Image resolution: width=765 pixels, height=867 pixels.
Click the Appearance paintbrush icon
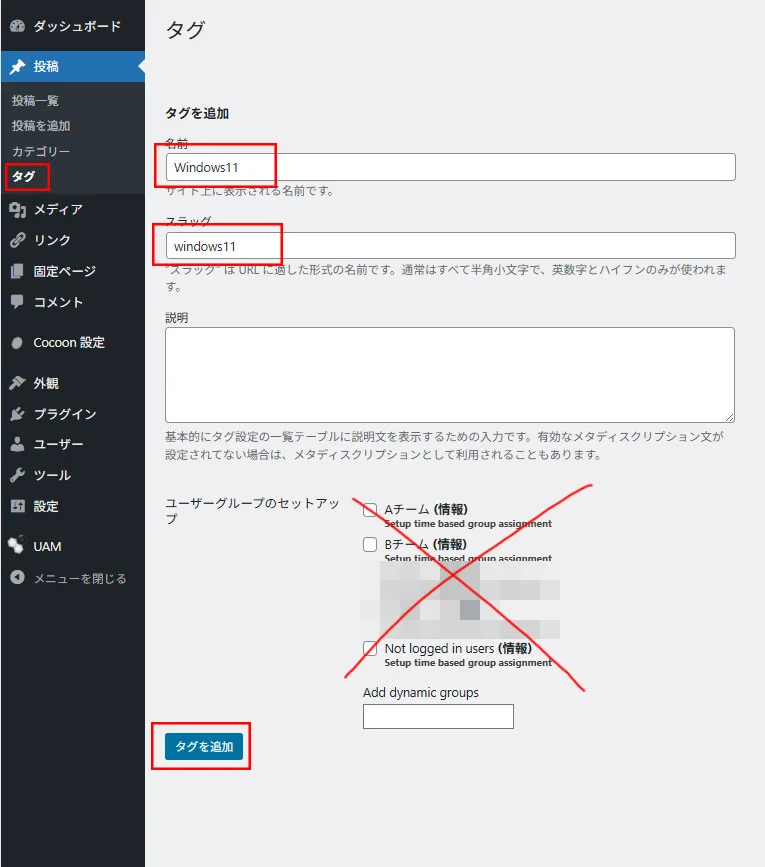[x=17, y=383]
